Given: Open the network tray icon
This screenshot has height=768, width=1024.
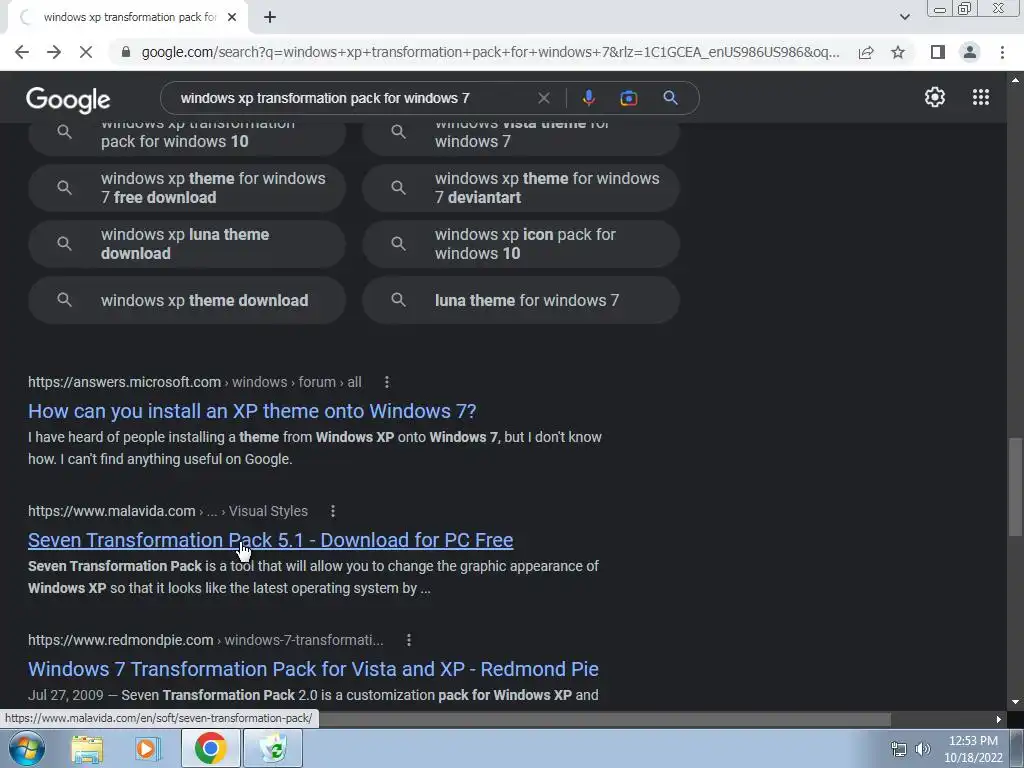Looking at the screenshot, I should point(899,749).
